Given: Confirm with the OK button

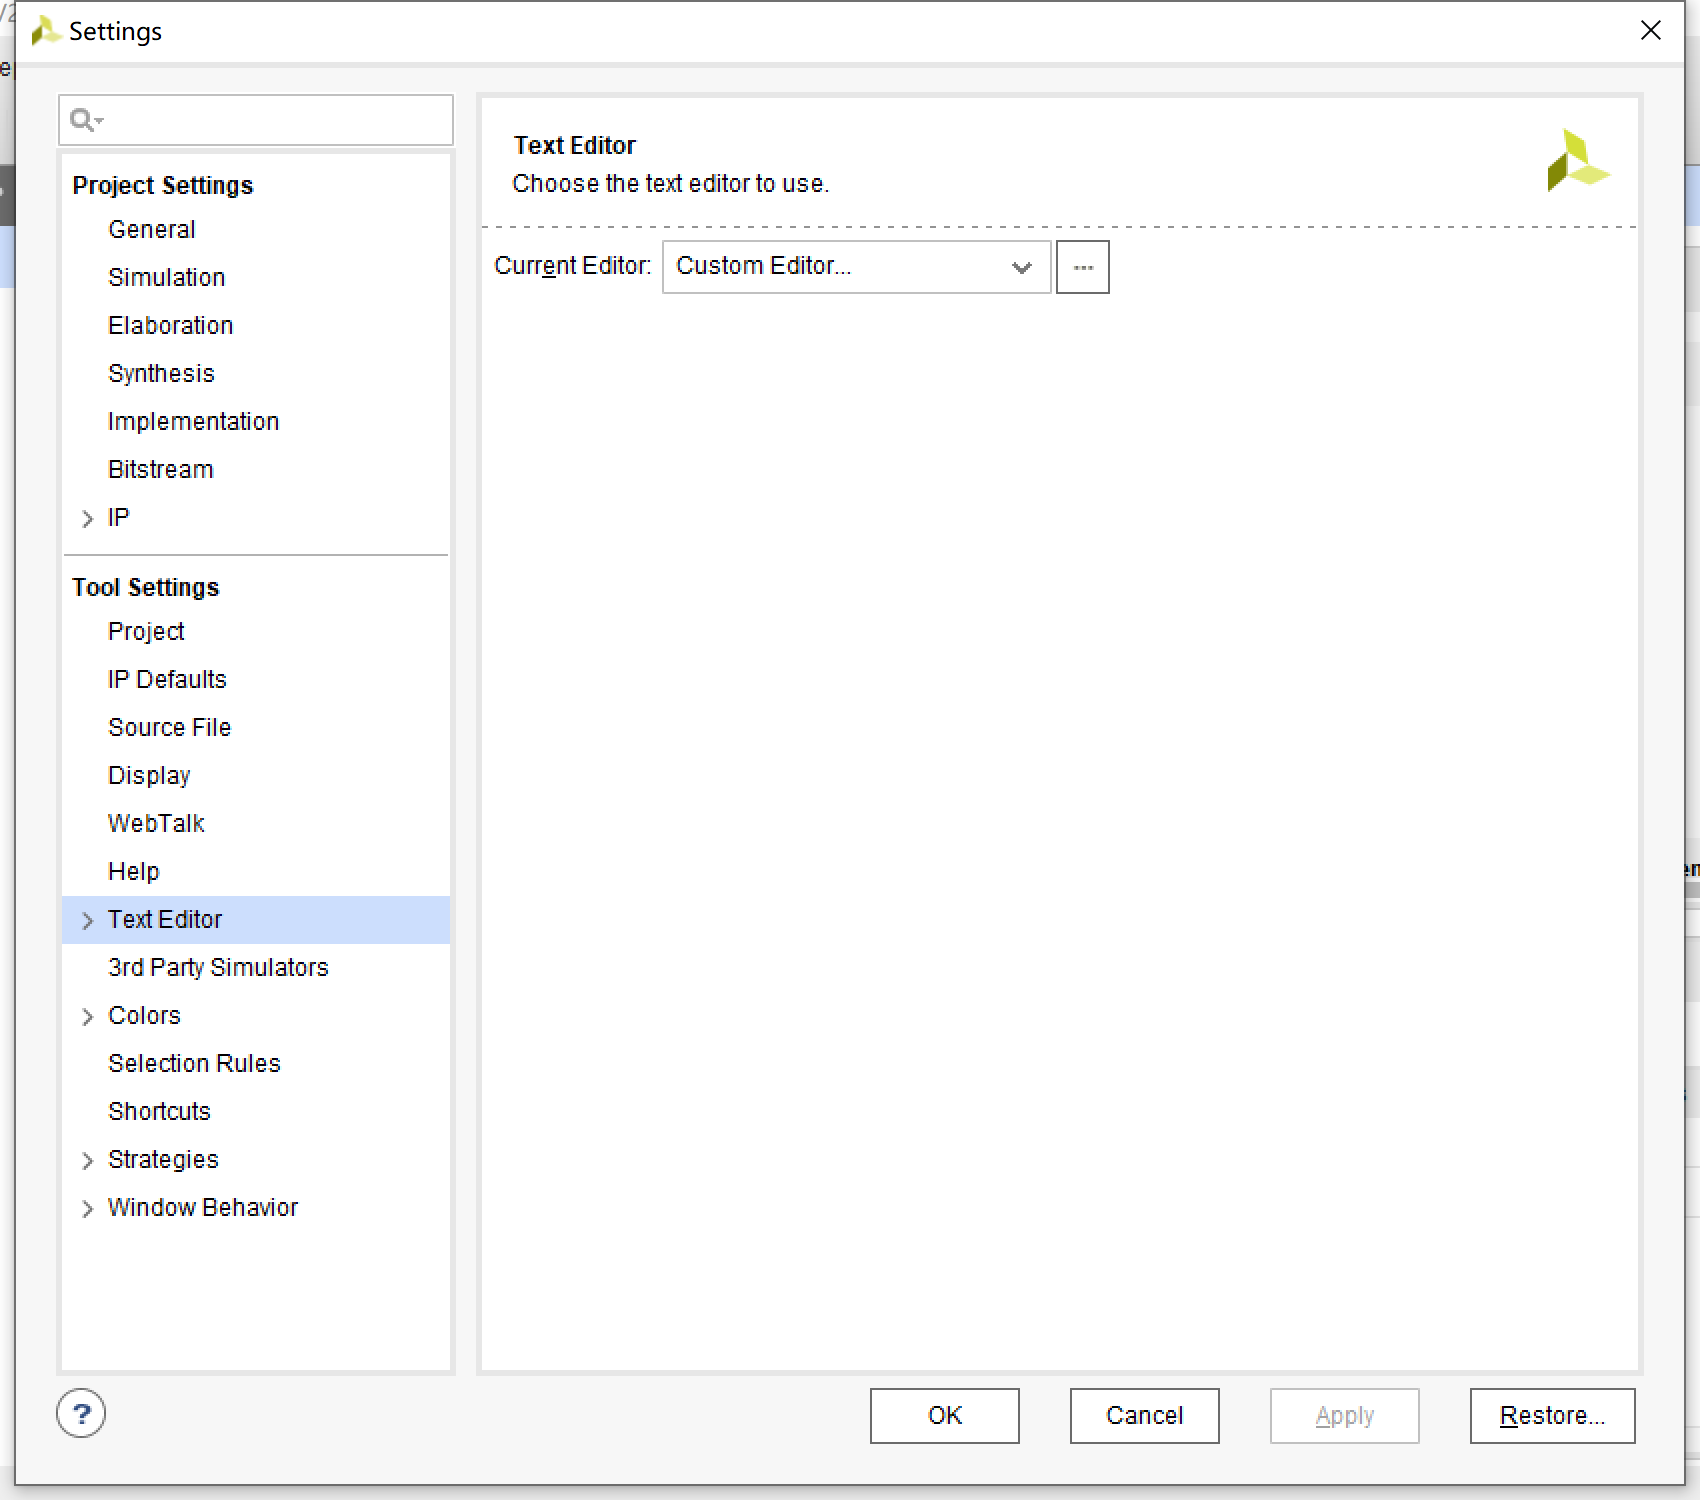Looking at the screenshot, I should (x=945, y=1415).
